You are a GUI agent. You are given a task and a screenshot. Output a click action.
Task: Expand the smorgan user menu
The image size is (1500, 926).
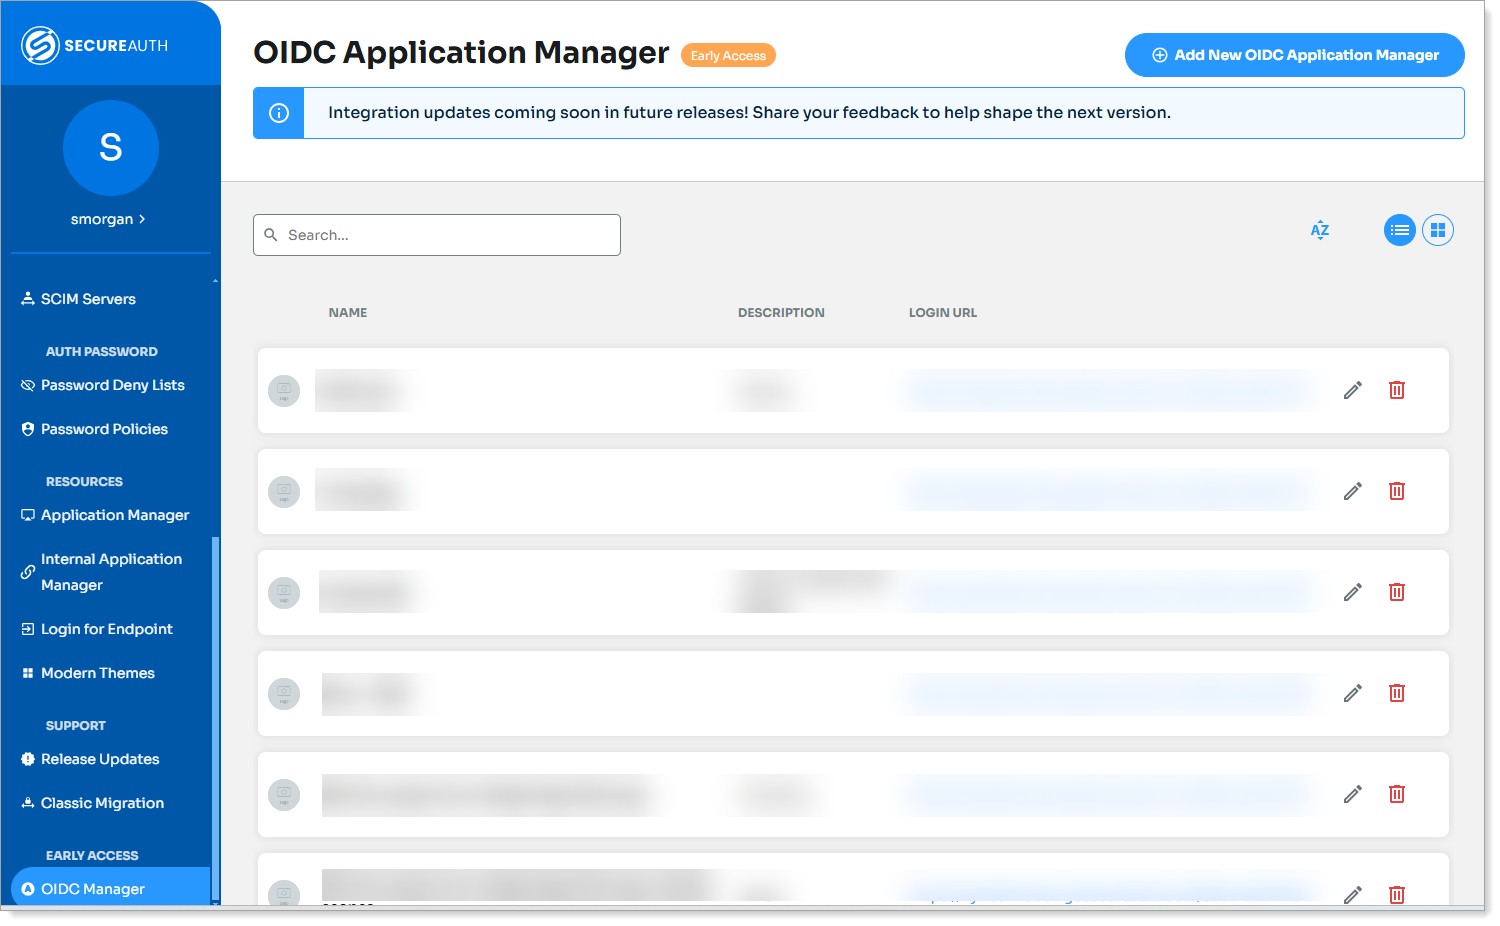(108, 219)
